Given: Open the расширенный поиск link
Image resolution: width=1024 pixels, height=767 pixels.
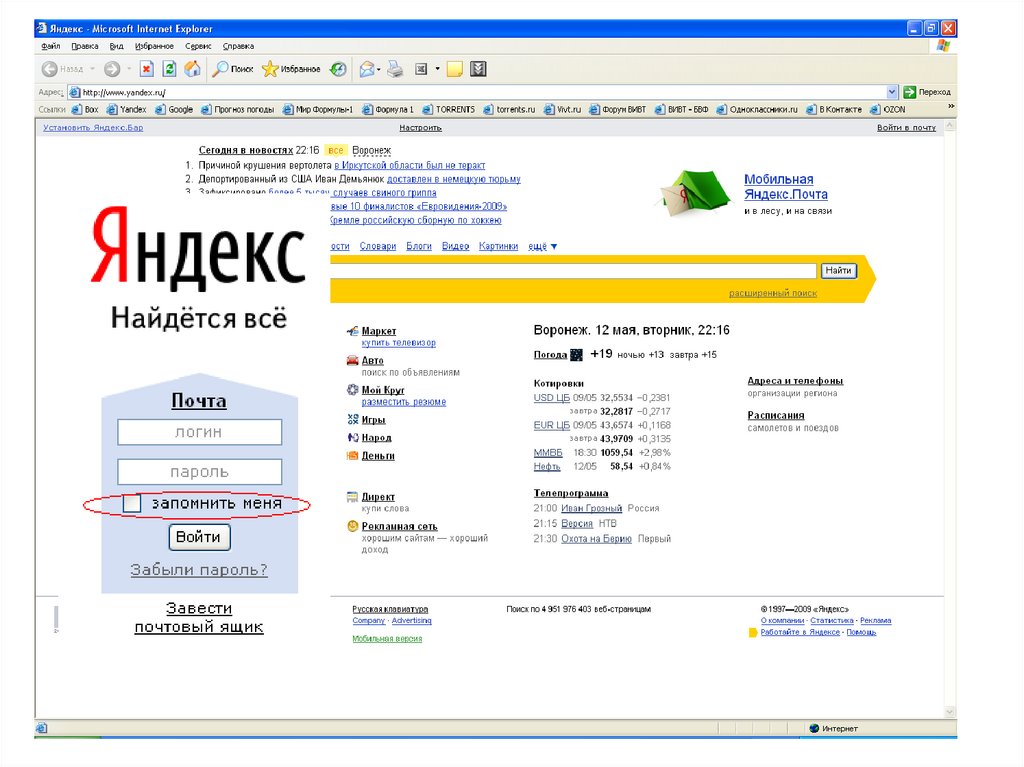Looking at the screenshot, I should [x=773, y=293].
